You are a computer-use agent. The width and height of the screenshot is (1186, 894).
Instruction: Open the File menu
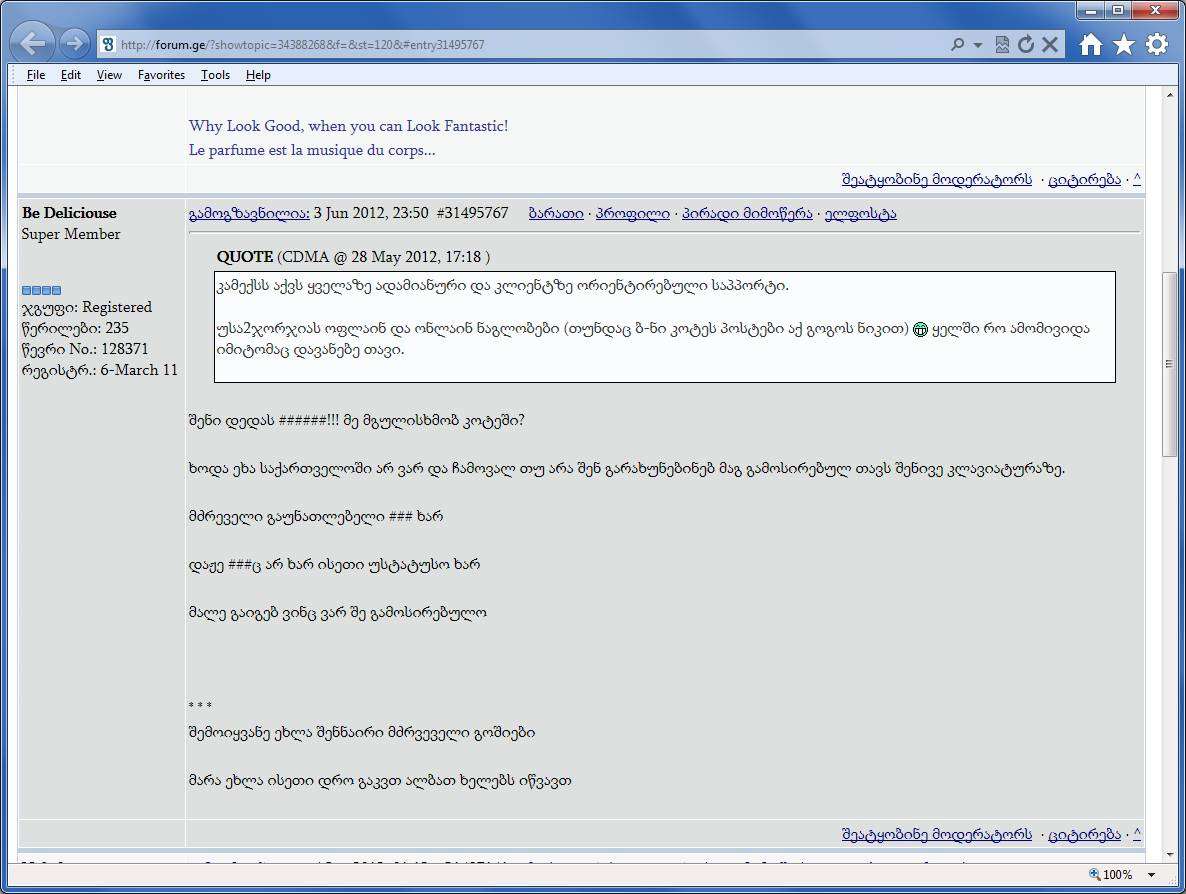(x=36, y=75)
